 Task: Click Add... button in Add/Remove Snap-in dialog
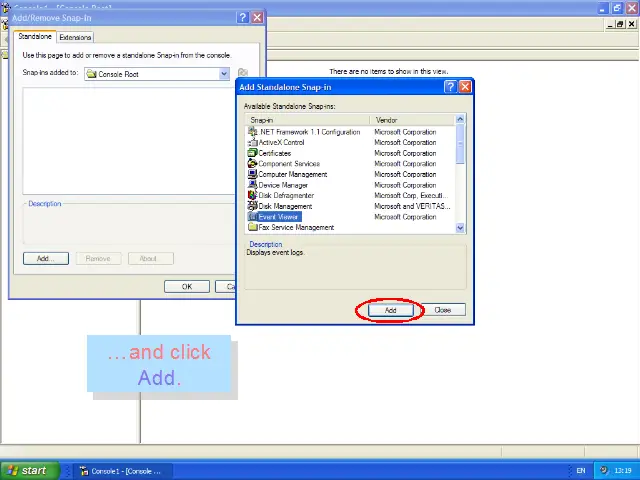(x=46, y=258)
